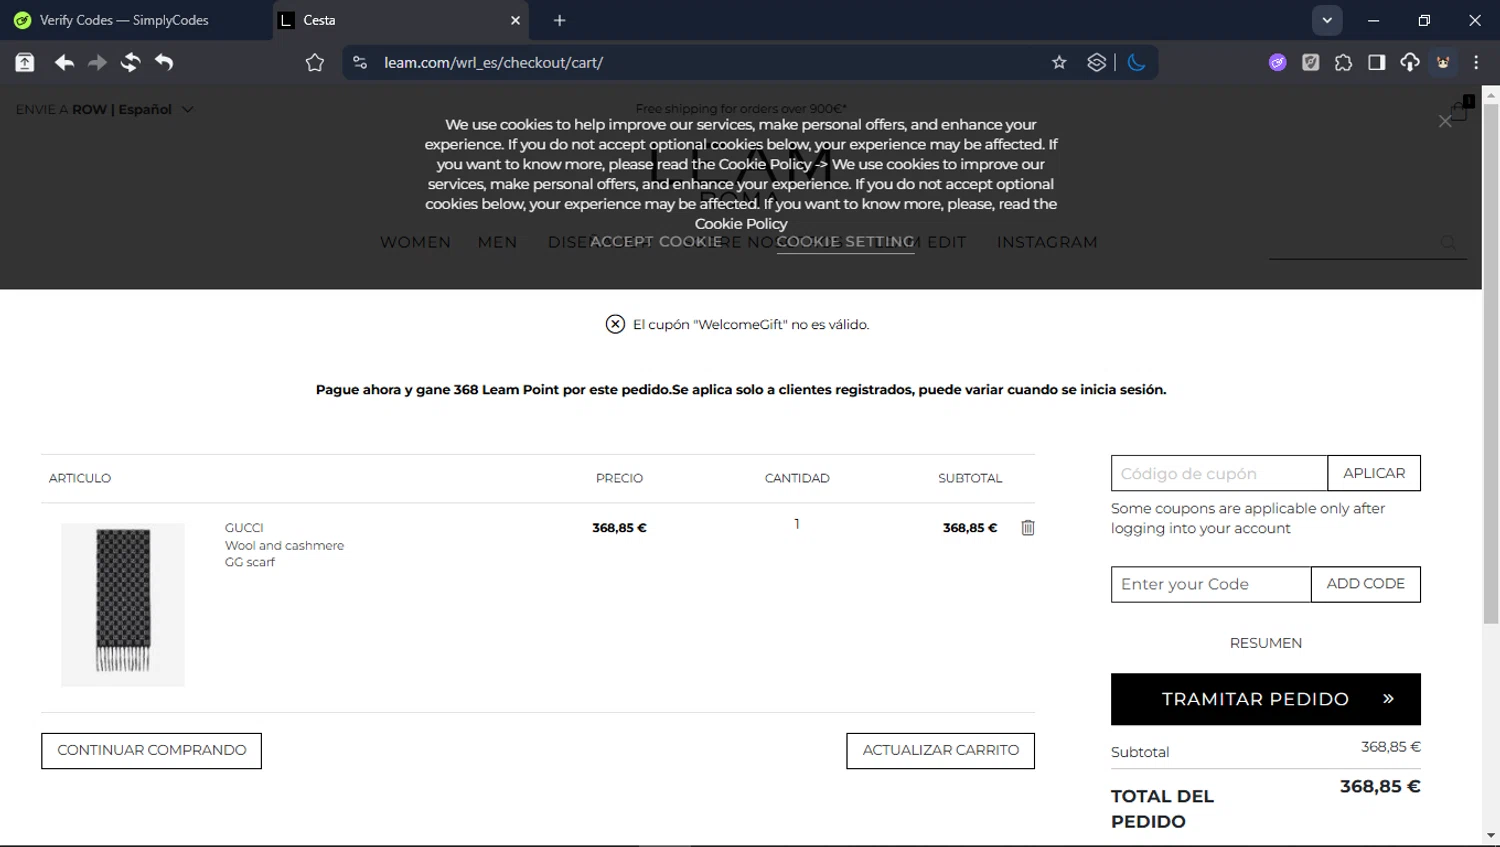Click the cloud download icon

click(1409, 62)
